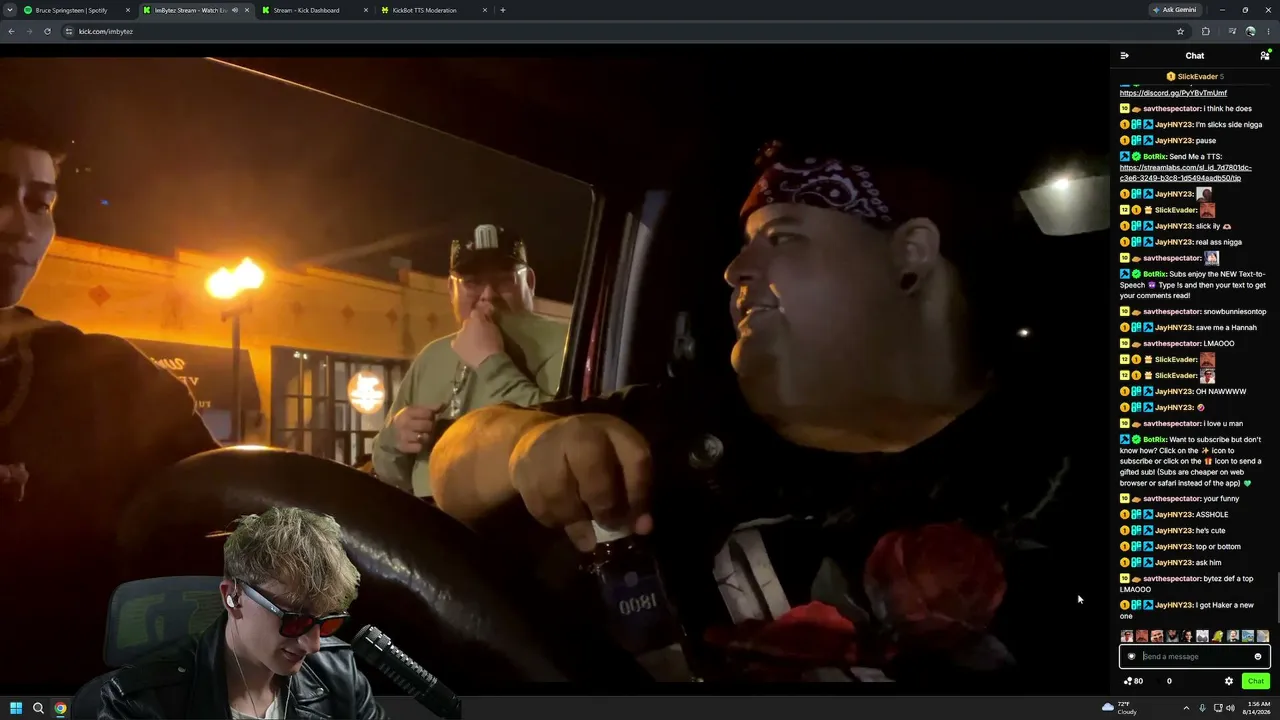
Task: Click the 'I got Haker a new one' message
Action: (1186, 610)
